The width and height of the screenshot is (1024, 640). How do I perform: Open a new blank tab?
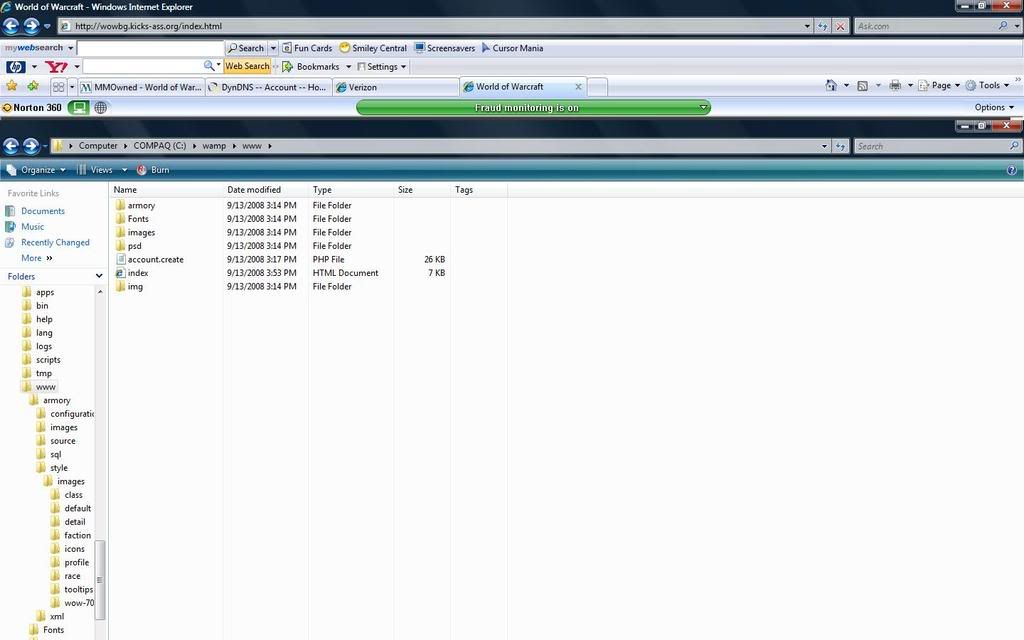point(597,87)
